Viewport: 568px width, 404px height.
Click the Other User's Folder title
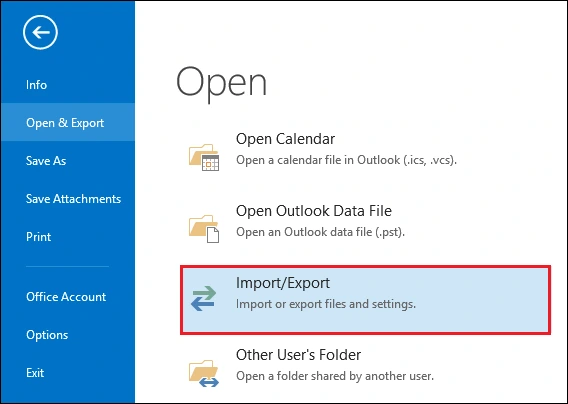tap(298, 355)
